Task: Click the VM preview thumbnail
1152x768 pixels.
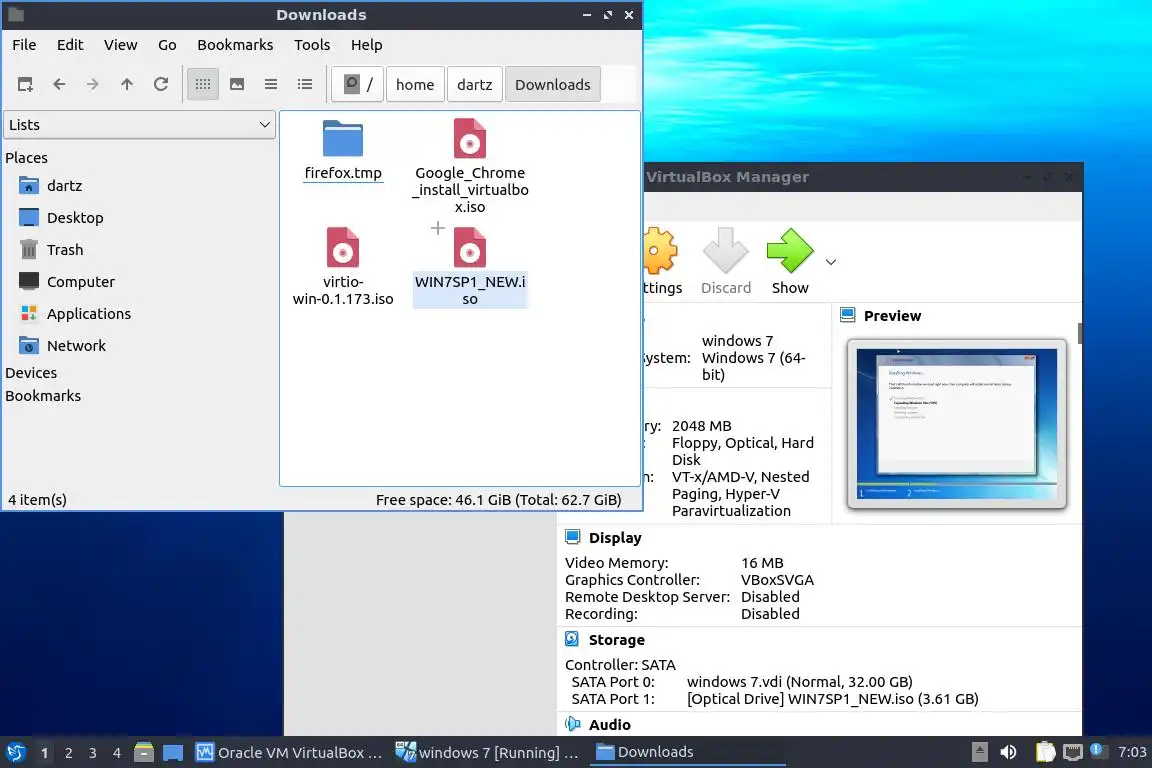Action: [957, 424]
